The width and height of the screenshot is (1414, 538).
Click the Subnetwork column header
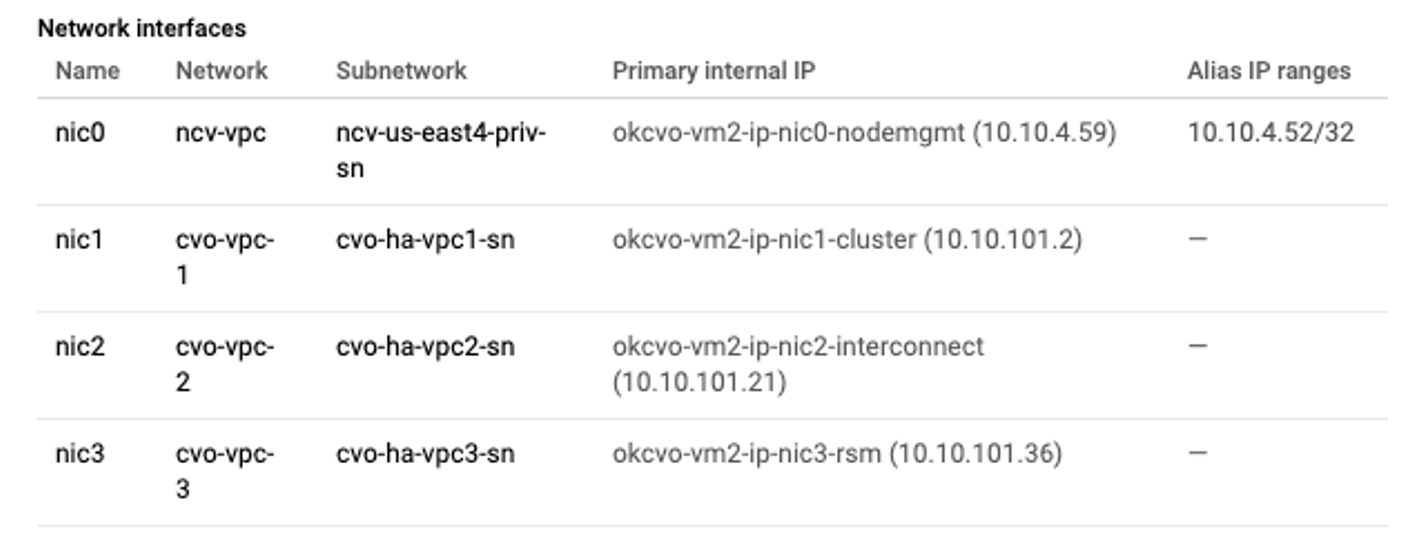tap(401, 71)
